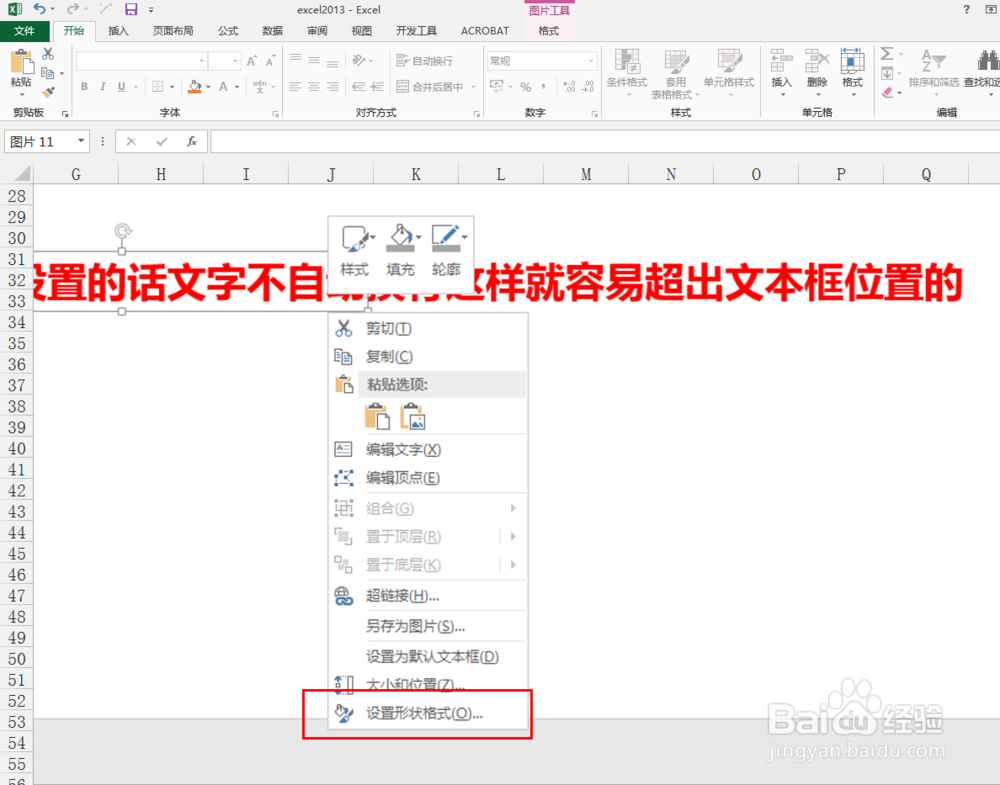This screenshot has width=1000, height=785.
Task: Toggle Bold formatting button
Action: click(x=84, y=87)
